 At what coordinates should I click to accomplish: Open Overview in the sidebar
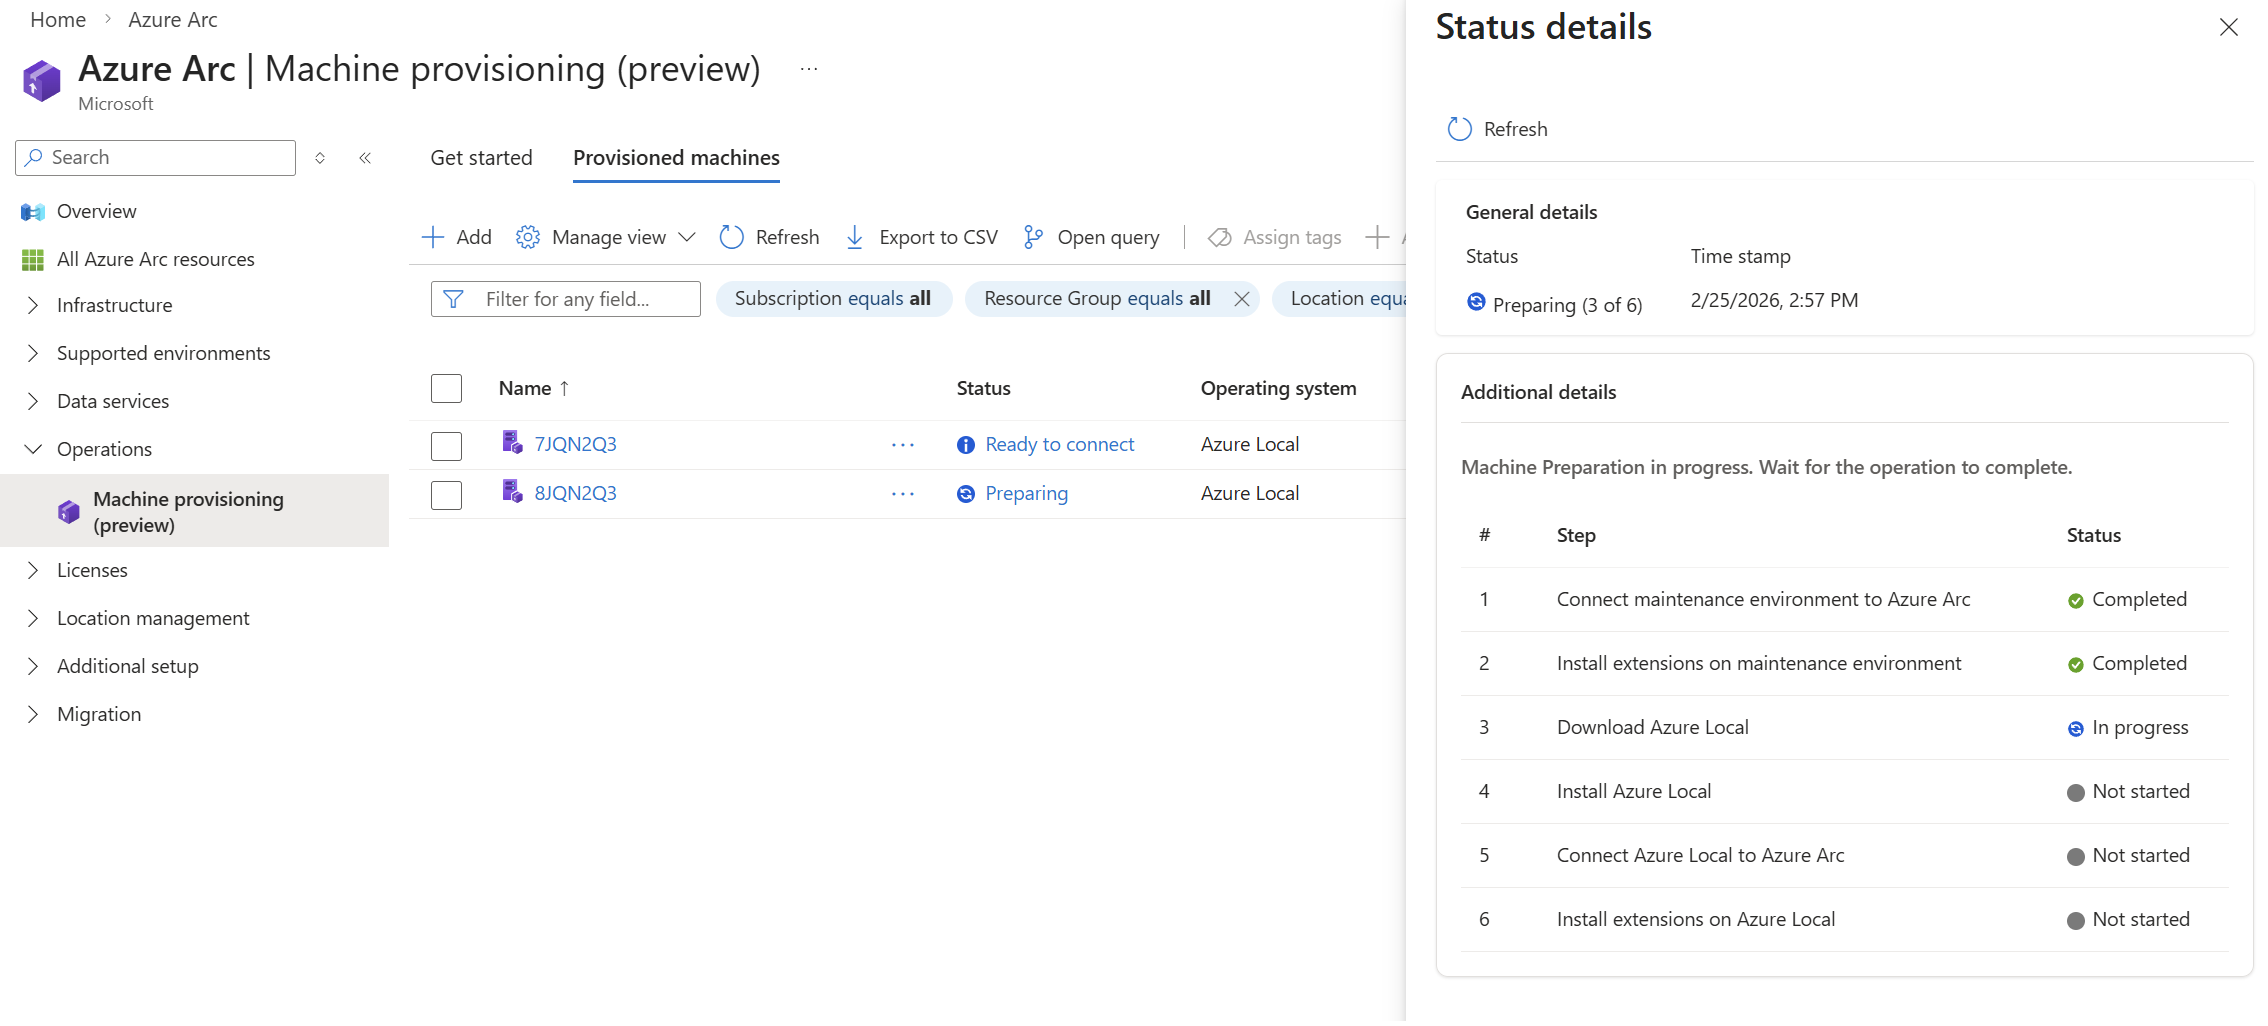point(96,211)
